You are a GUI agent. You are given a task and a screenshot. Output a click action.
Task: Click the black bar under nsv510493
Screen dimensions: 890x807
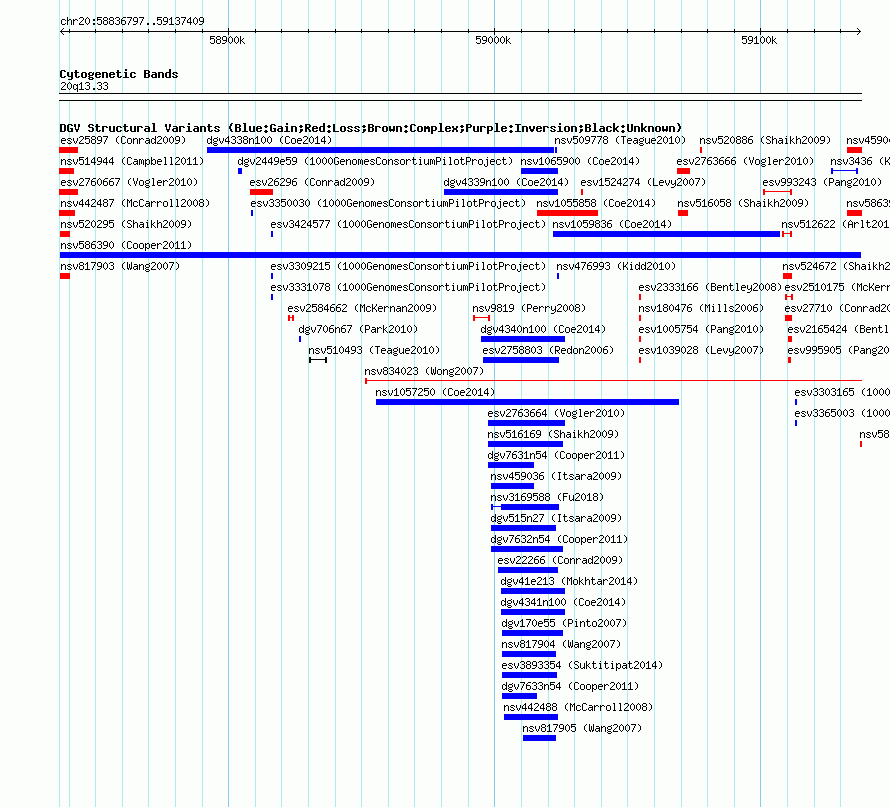tap(318, 360)
